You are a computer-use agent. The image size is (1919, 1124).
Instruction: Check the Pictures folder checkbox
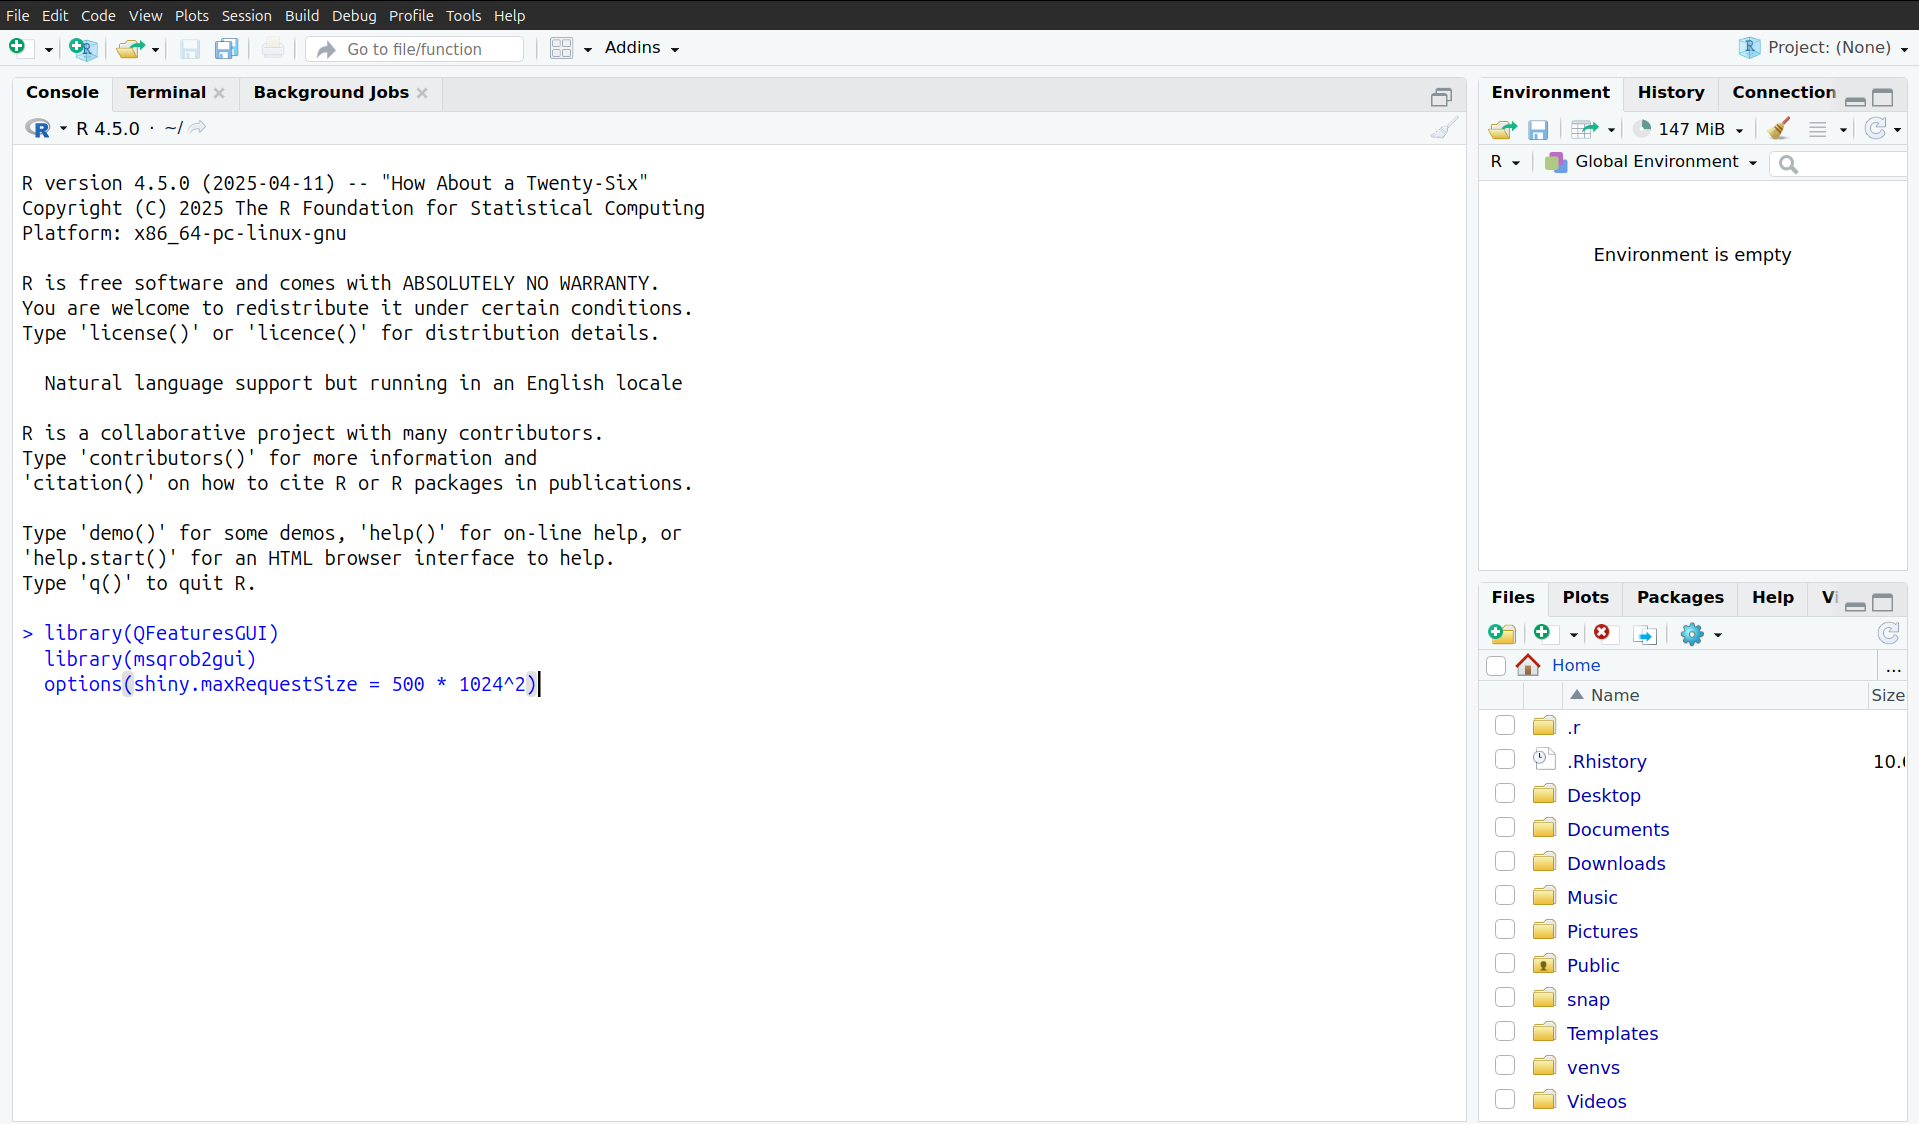click(1505, 929)
